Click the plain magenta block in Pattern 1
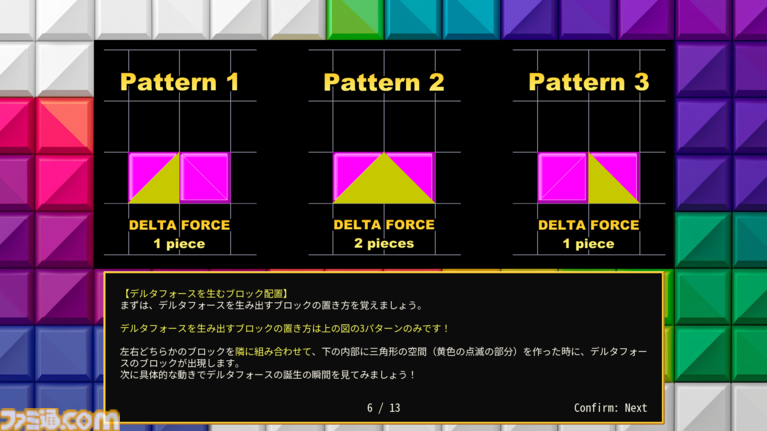The height and width of the screenshot is (431, 767). pyautogui.click(x=205, y=177)
